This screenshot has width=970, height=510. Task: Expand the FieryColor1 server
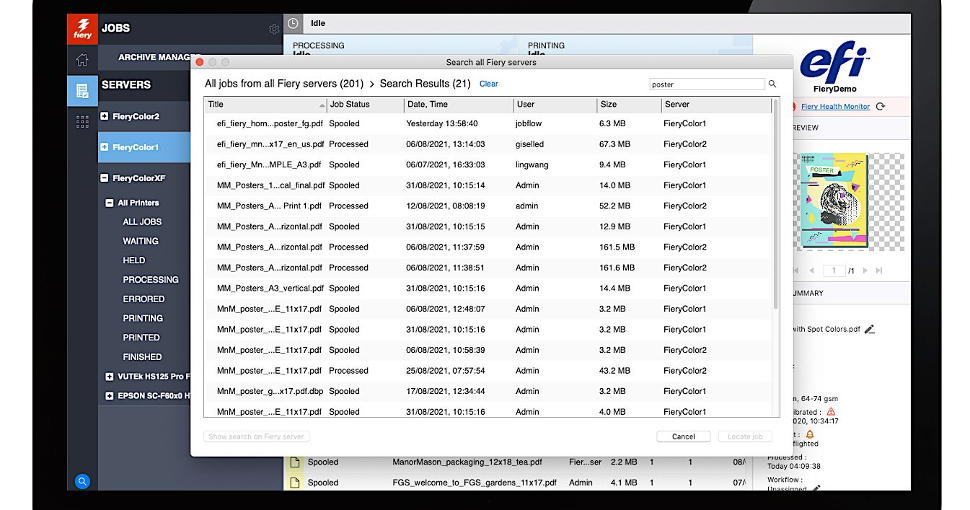(104, 147)
